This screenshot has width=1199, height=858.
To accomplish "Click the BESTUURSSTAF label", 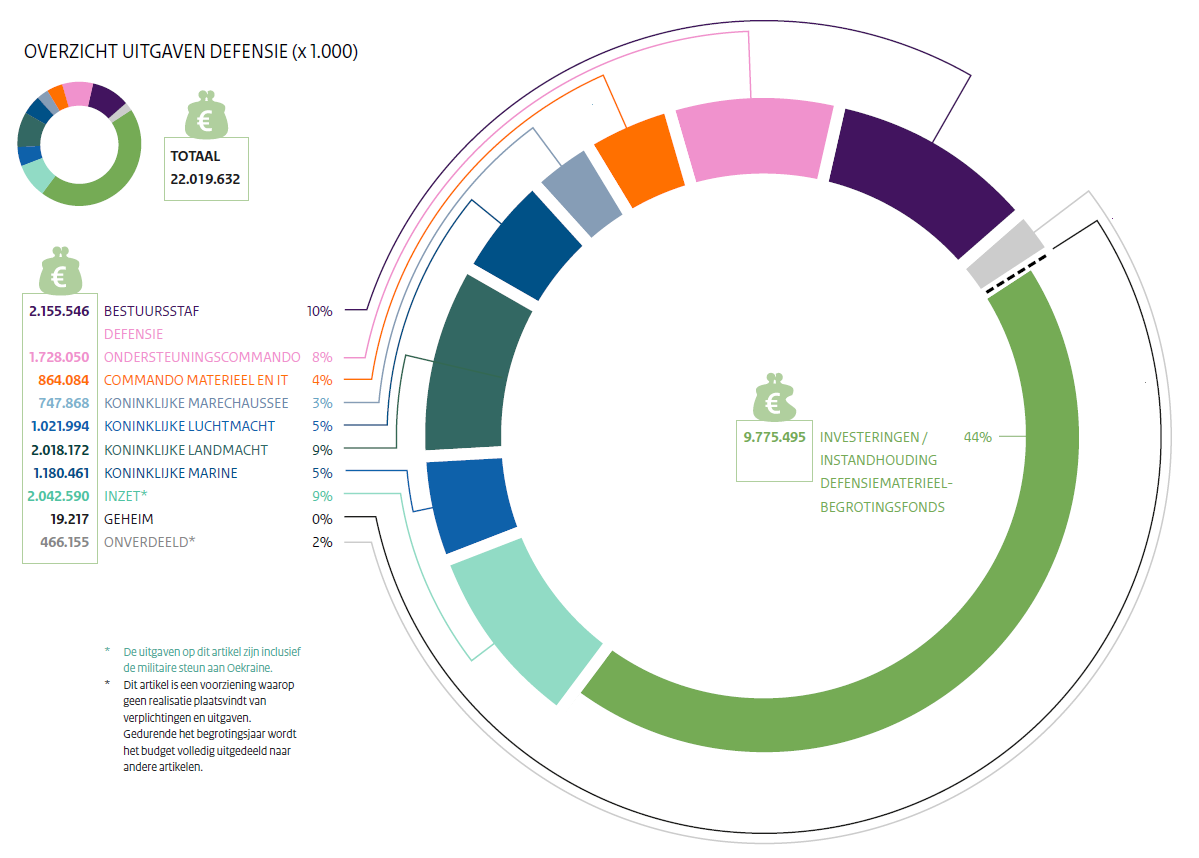I will (x=151, y=311).
